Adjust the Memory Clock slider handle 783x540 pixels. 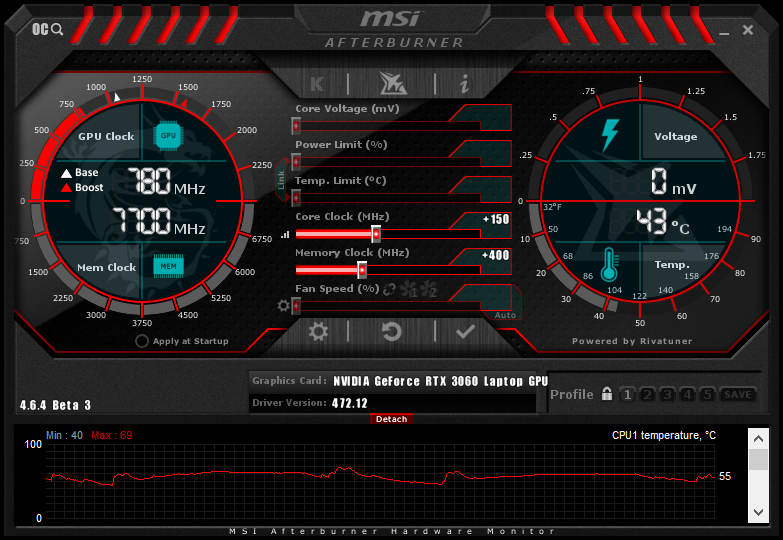coord(362,270)
